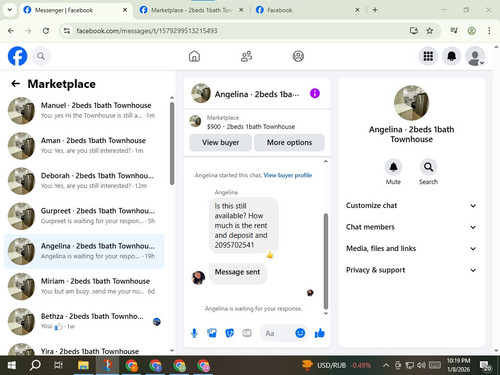Viewport: 500px width, 375px height.
Task: Open conversation information purple icon
Action: point(315,93)
